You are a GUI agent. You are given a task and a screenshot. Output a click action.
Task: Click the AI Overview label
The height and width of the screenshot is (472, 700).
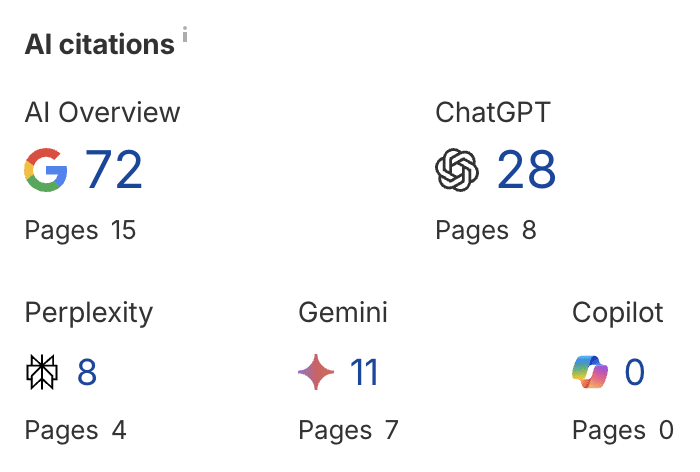coord(102,112)
